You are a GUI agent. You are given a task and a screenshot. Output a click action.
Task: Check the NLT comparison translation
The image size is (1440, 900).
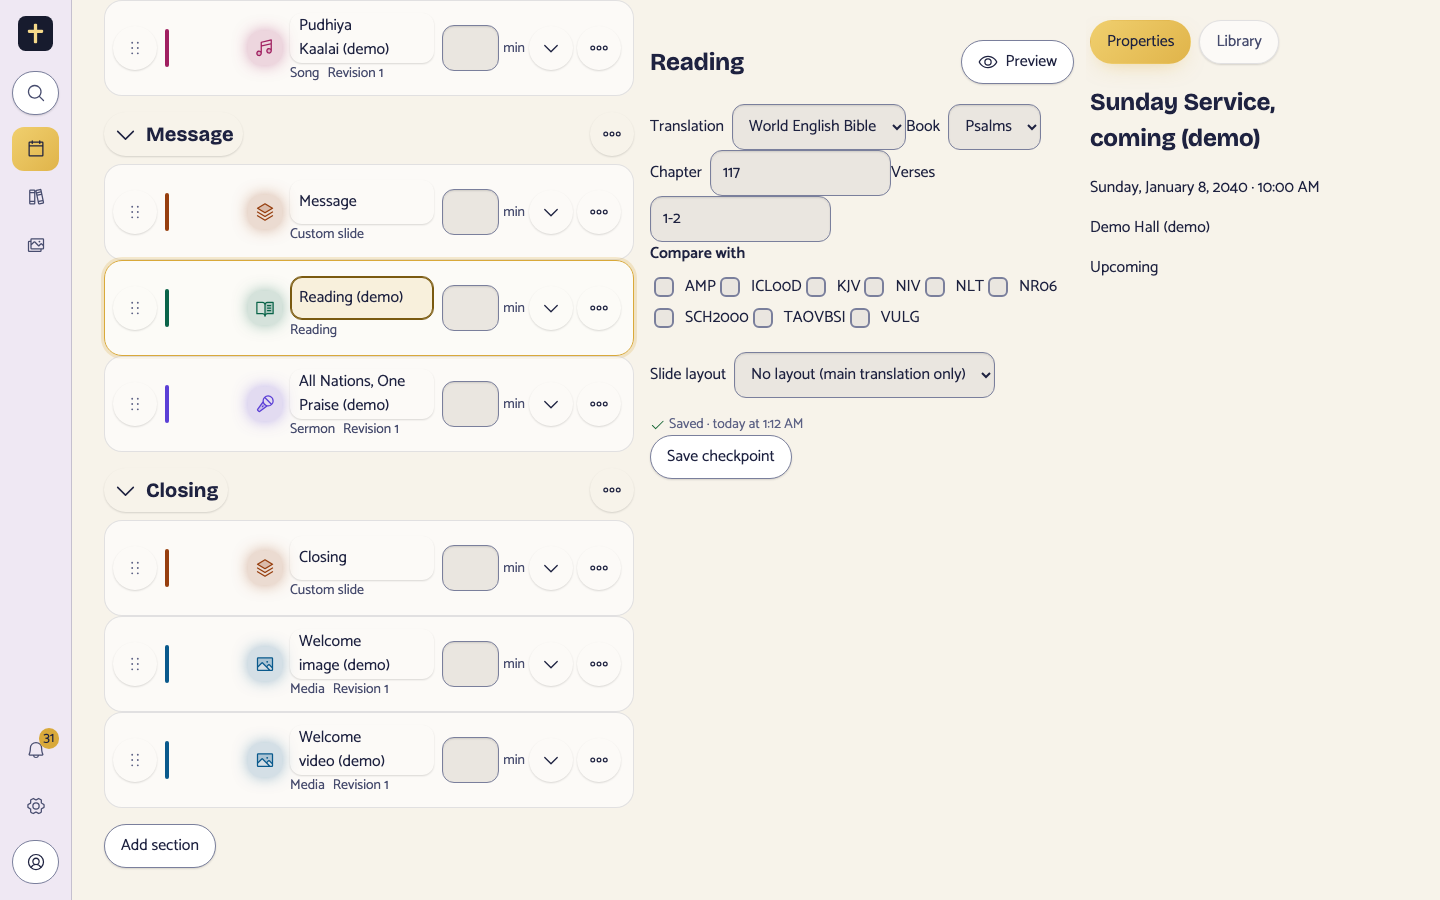(x=935, y=287)
